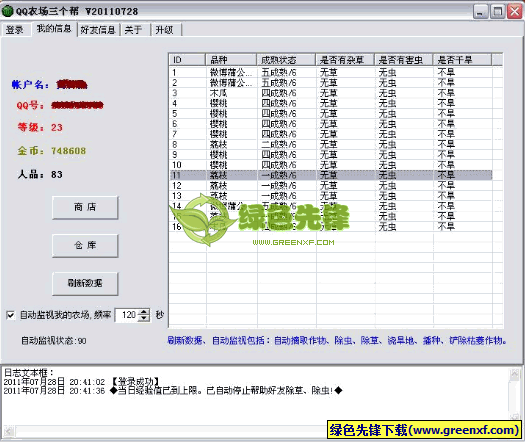Click the log entry at 20:41:36
The height and width of the screenshot is (442, 525).
coord(173,390)
